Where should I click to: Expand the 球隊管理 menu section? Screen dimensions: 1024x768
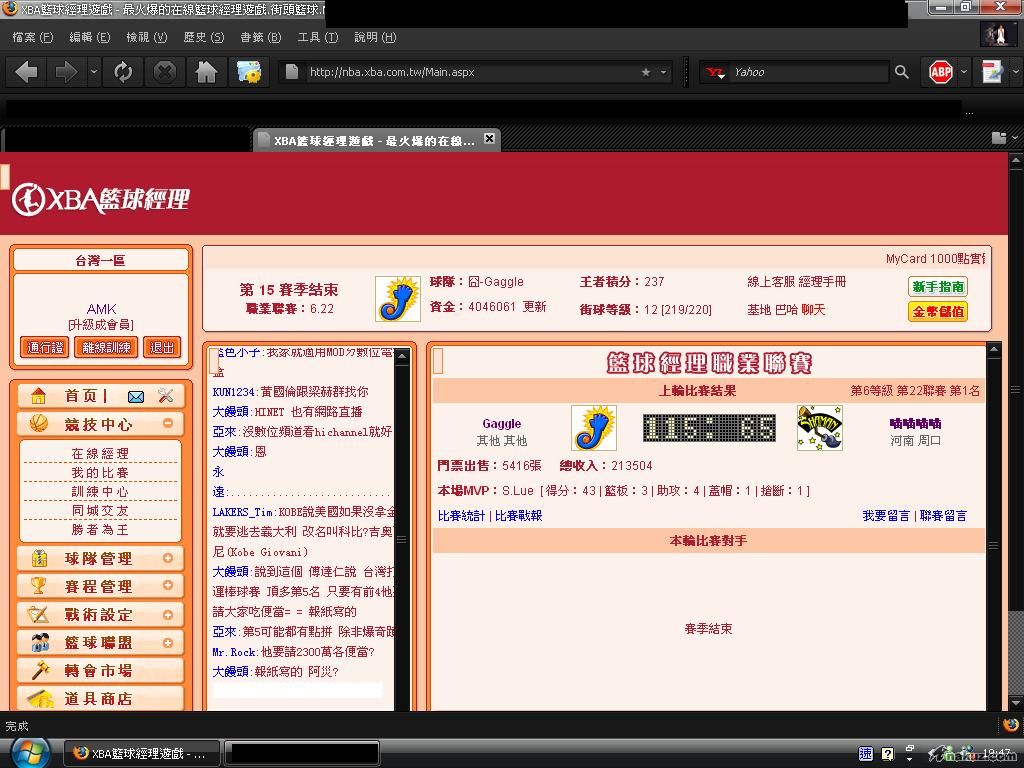(168, 558)
